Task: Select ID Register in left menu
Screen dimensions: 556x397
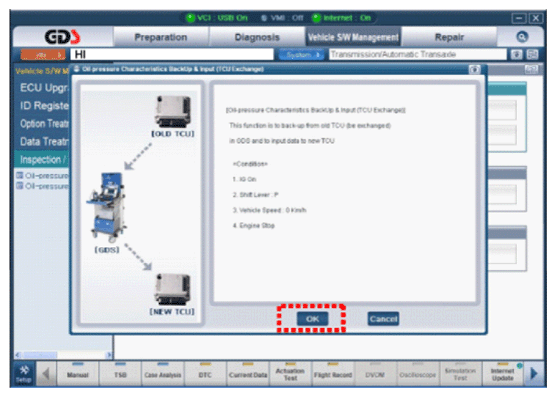Action: 44,106
